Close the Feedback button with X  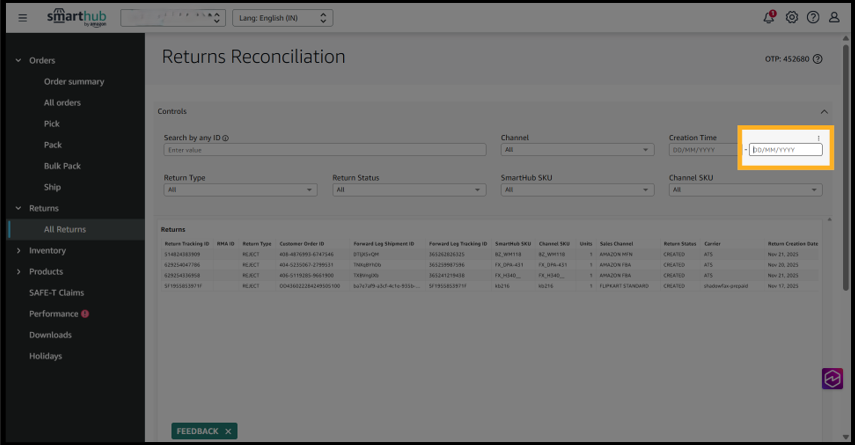pyautogui.click(x=228, y=431)
